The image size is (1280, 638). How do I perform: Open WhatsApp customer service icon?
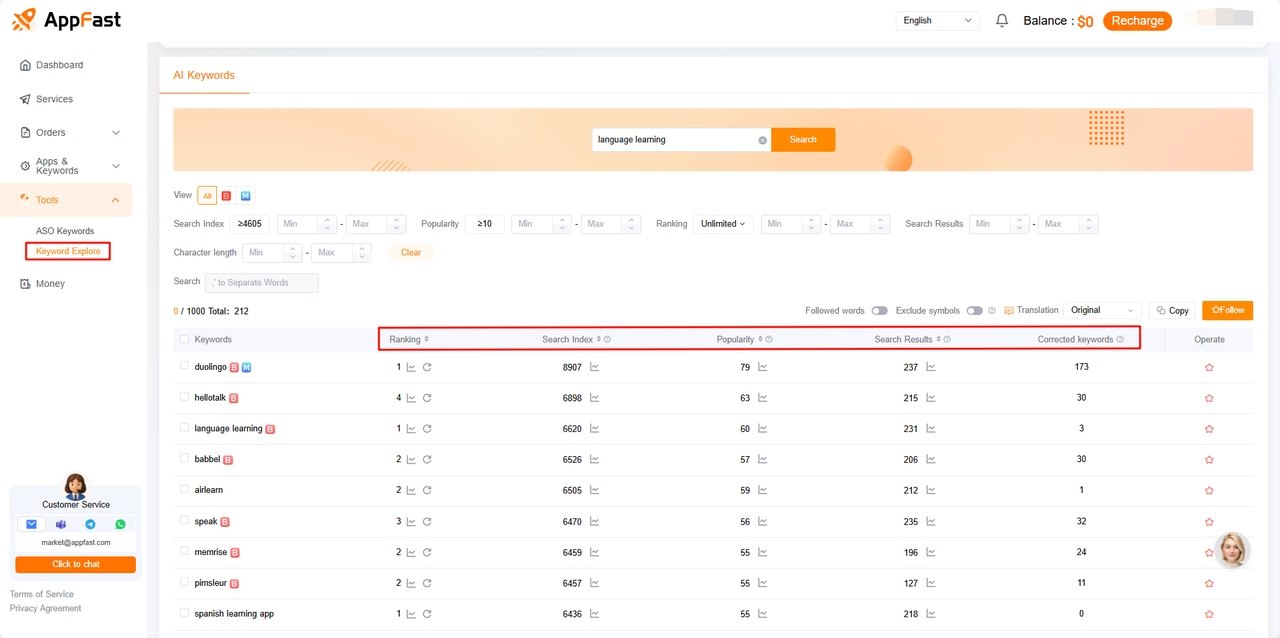(x=120, y=524)
